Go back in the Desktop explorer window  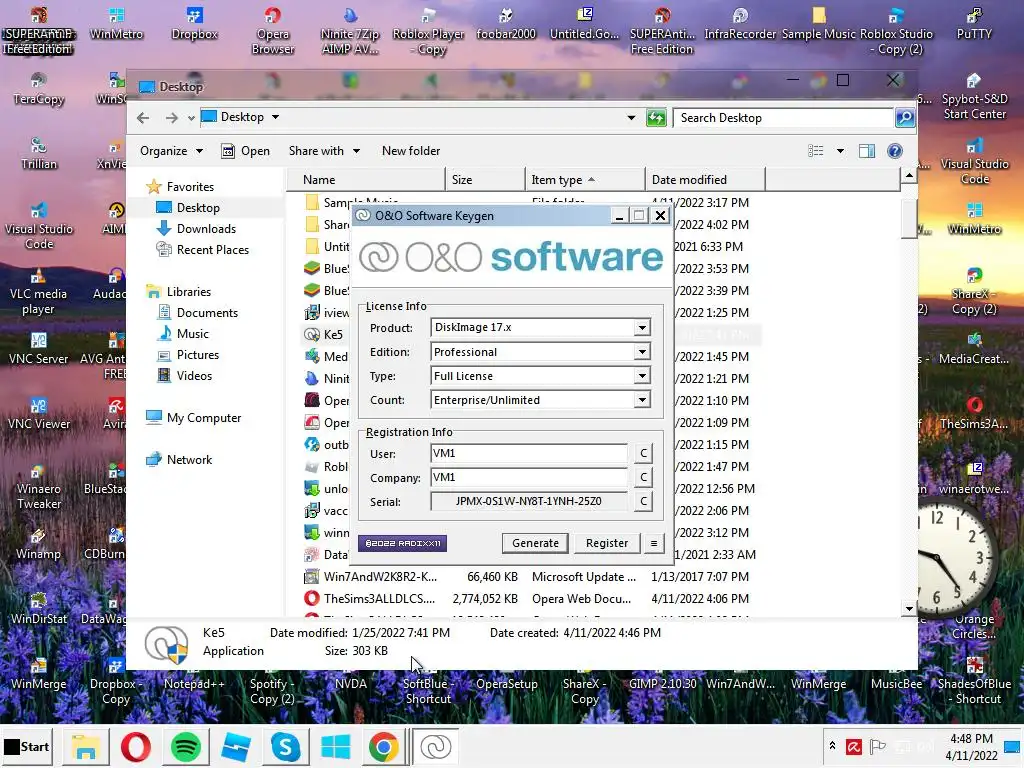[143, 118]
